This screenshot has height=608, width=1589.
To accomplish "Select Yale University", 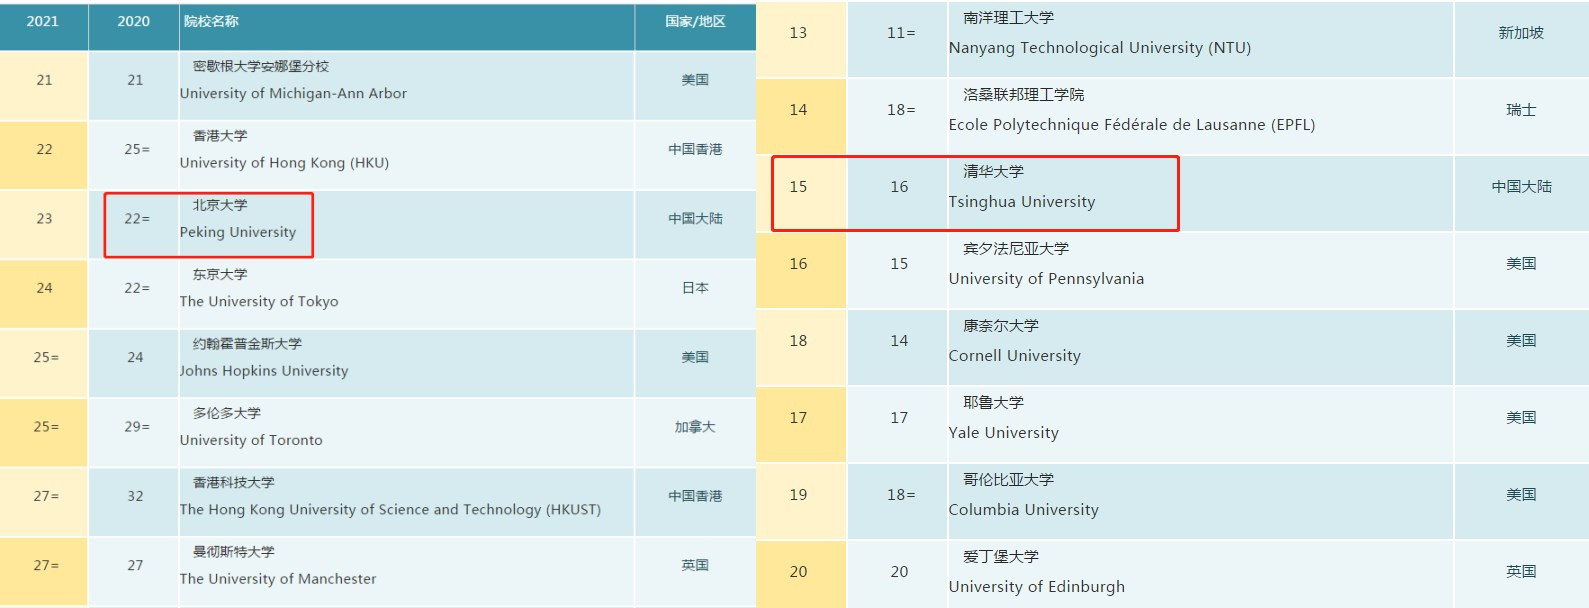I will [1004, 433].
